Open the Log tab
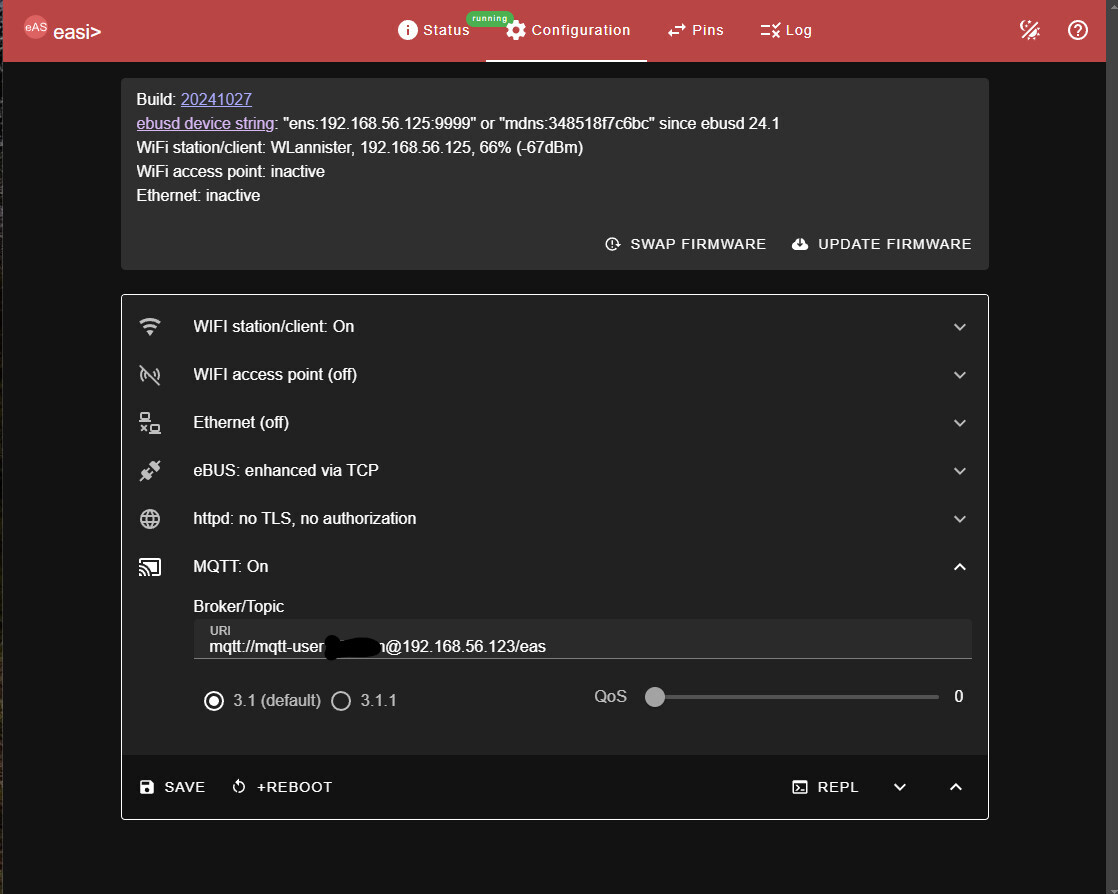 point(786,30)
